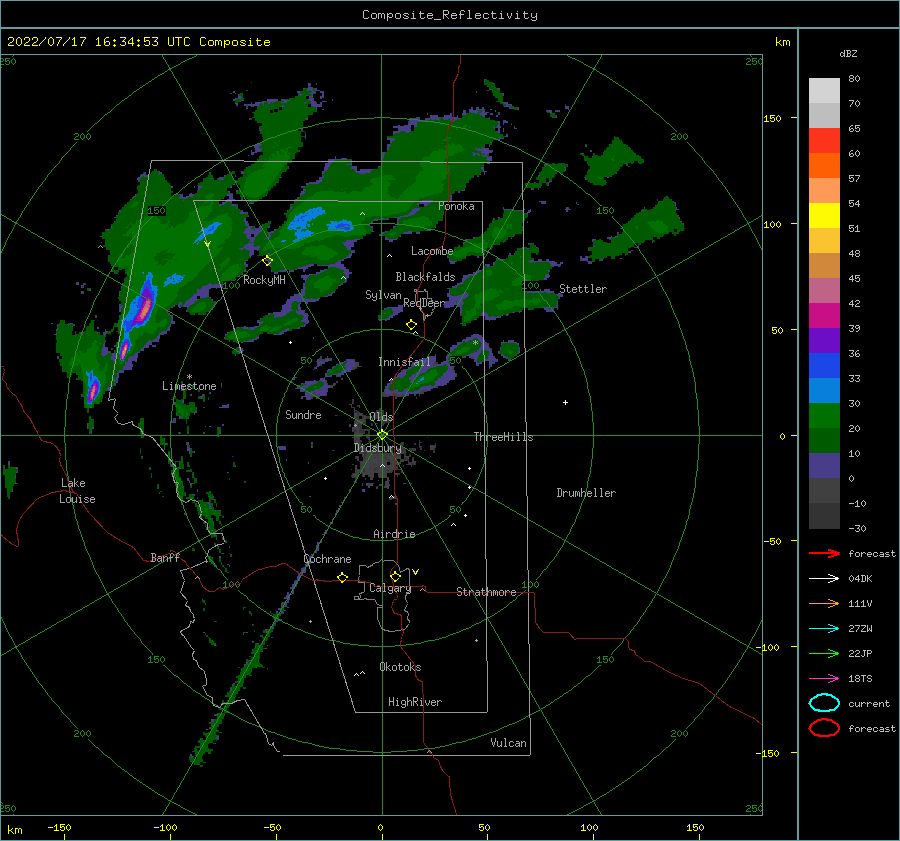
Task: Select the green 22JP arrow legend icon
Action: click(x=824, y=653)
